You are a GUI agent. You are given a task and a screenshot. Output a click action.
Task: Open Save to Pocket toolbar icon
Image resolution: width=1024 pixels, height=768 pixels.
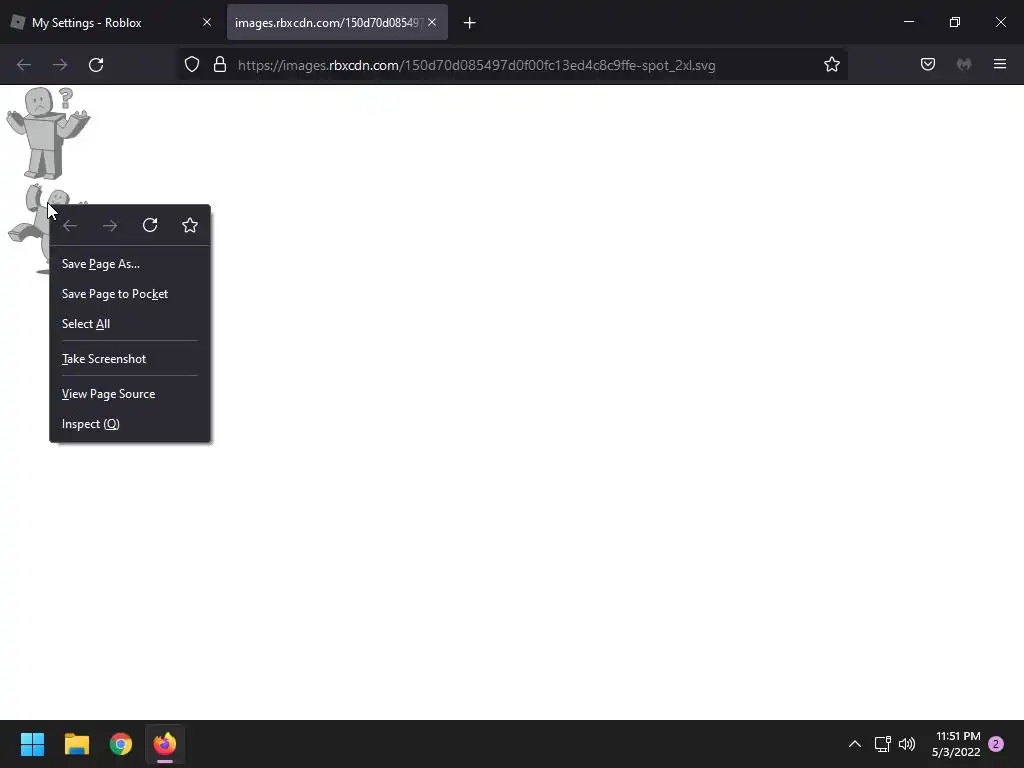coord(928,64)
